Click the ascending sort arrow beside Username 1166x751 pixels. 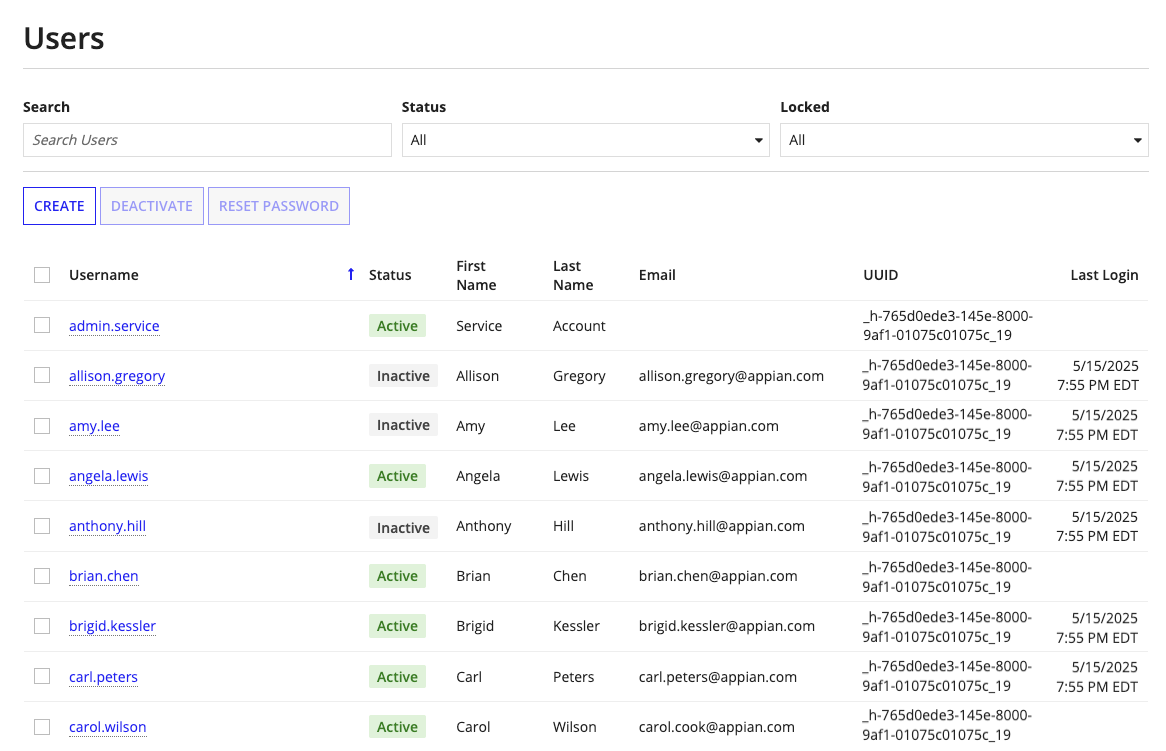pos(351,274)
